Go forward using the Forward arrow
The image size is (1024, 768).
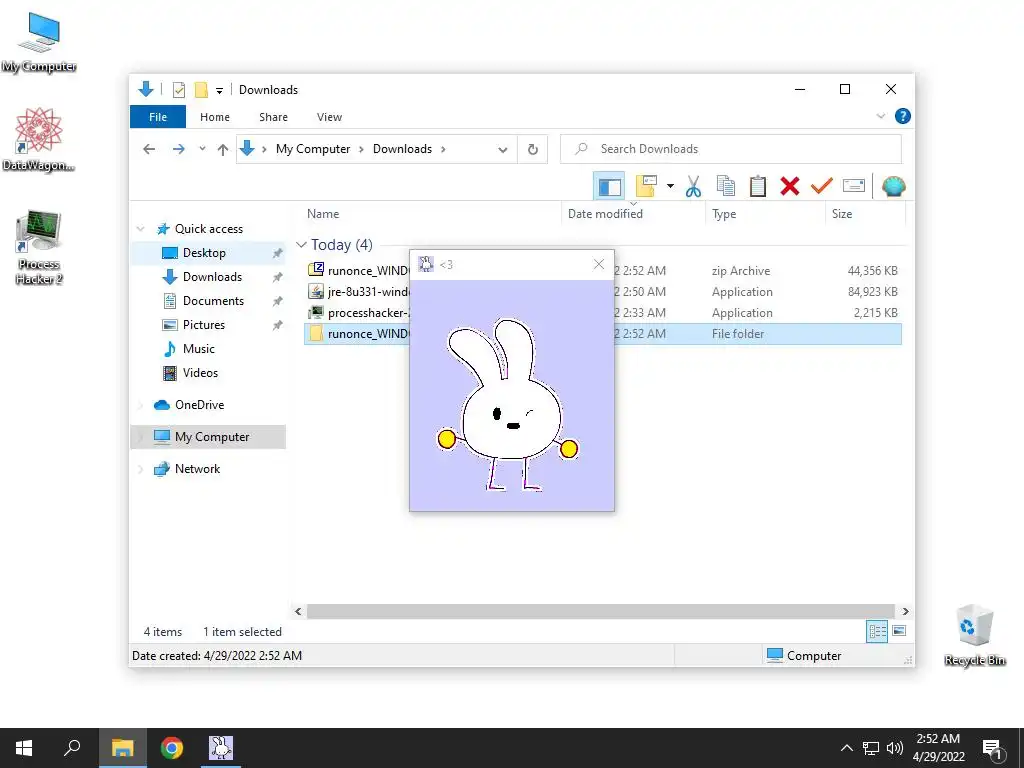178,150
